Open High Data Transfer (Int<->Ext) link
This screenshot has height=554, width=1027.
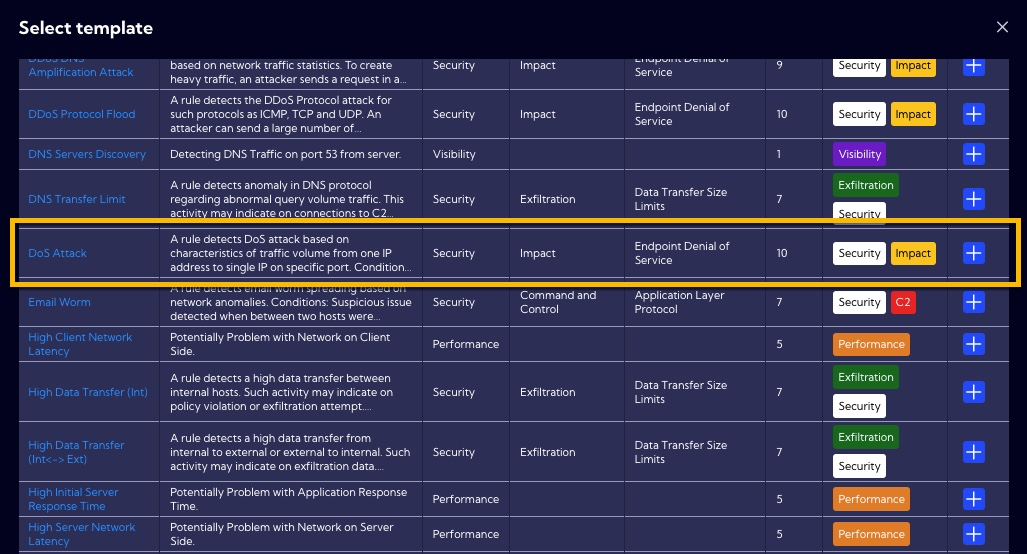click(x=76, y=452)
